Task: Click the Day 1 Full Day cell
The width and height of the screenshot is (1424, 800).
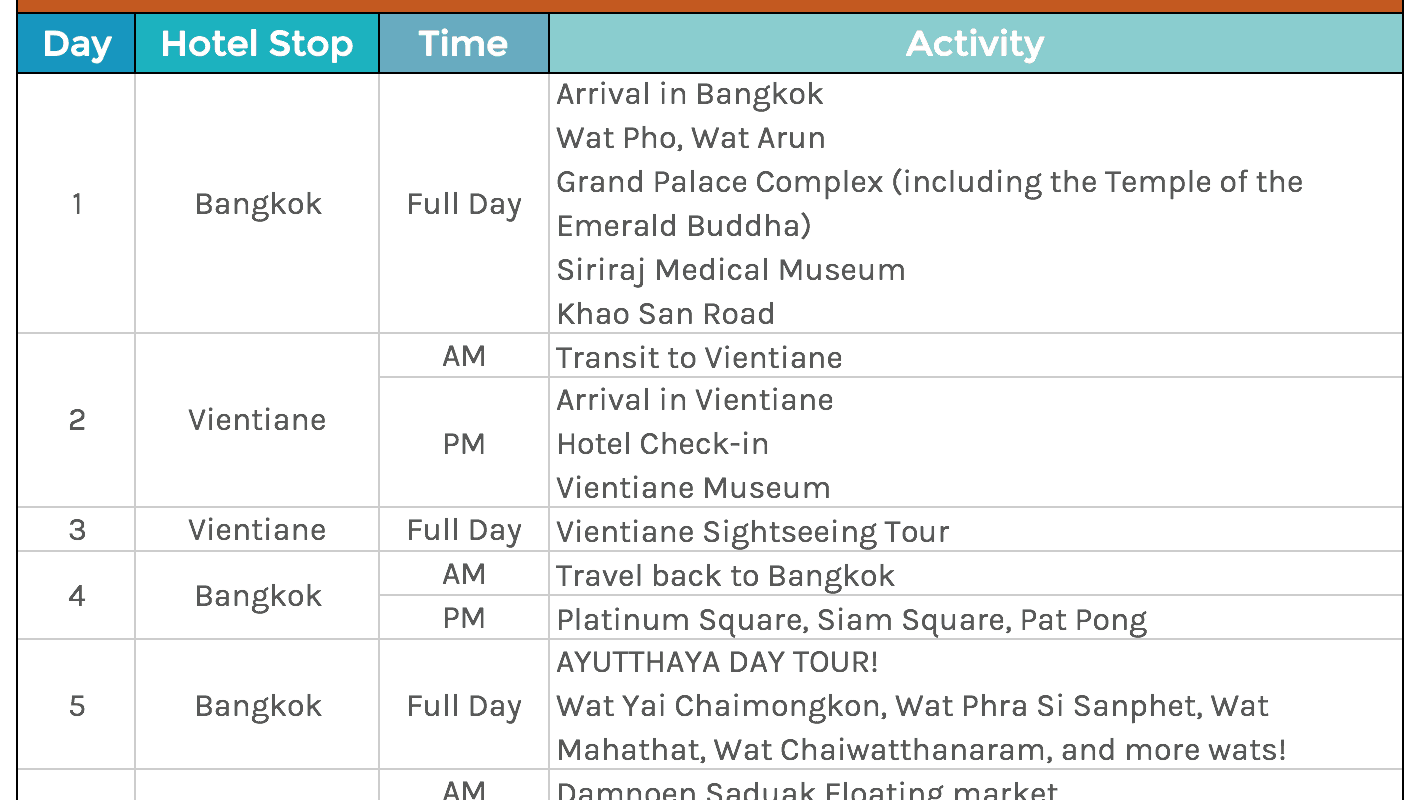Action: (463, 204)
